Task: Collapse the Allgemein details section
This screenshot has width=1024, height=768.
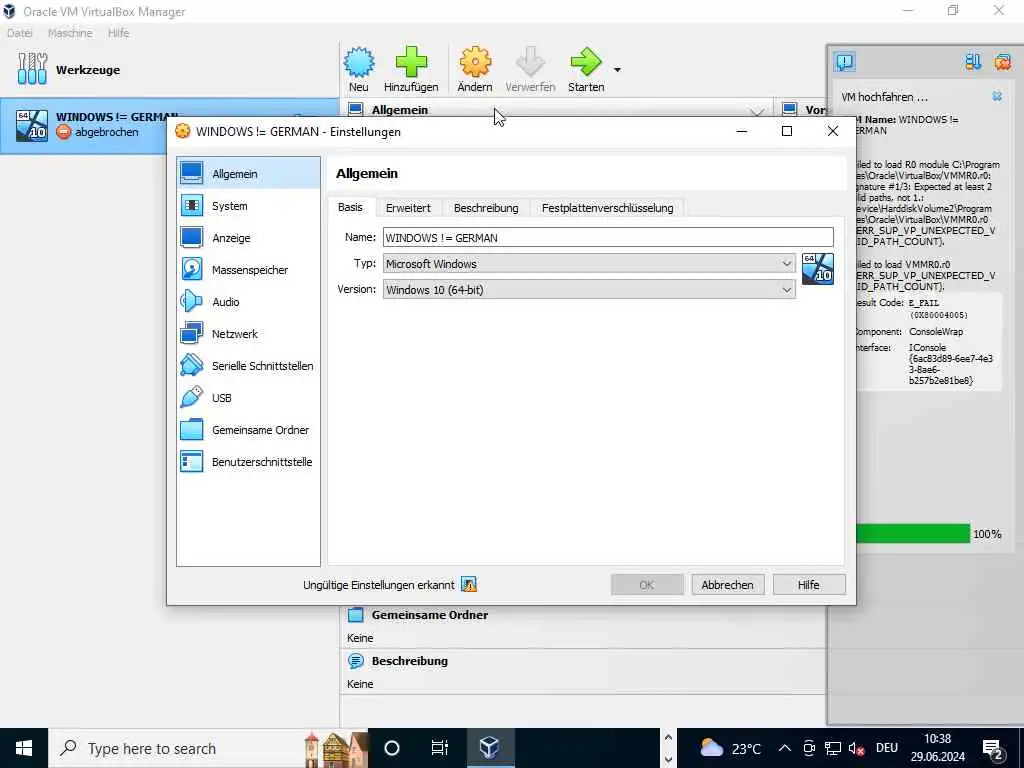Action: click(756, 112)
